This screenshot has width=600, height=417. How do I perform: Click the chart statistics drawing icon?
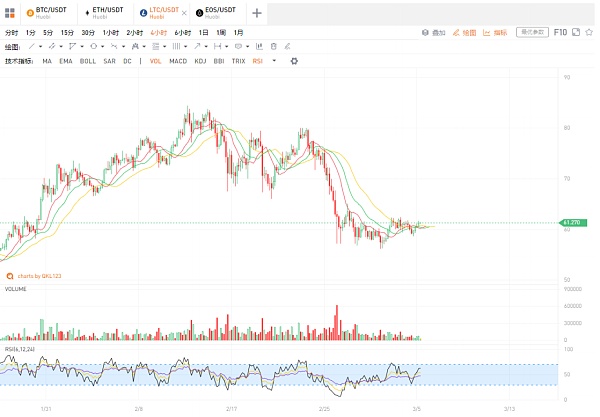[259, 46]
